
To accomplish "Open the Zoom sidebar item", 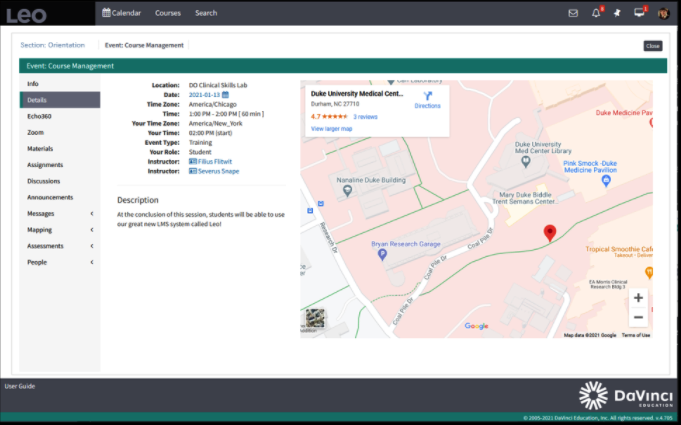I will [60, 132].
